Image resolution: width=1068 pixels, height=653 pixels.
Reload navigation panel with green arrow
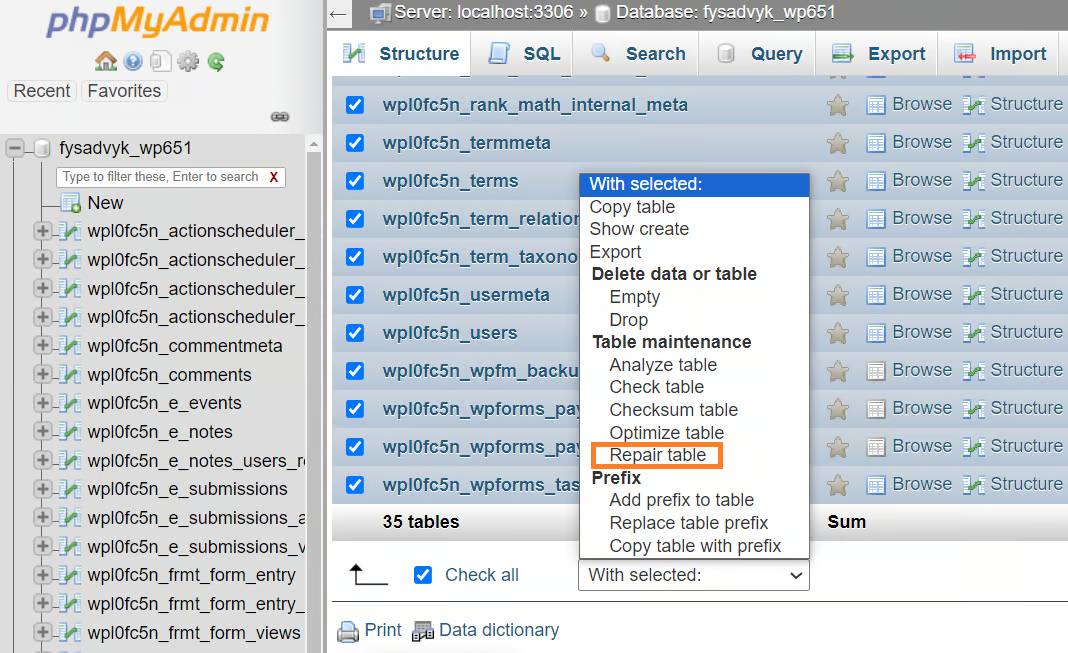(215, 62)
